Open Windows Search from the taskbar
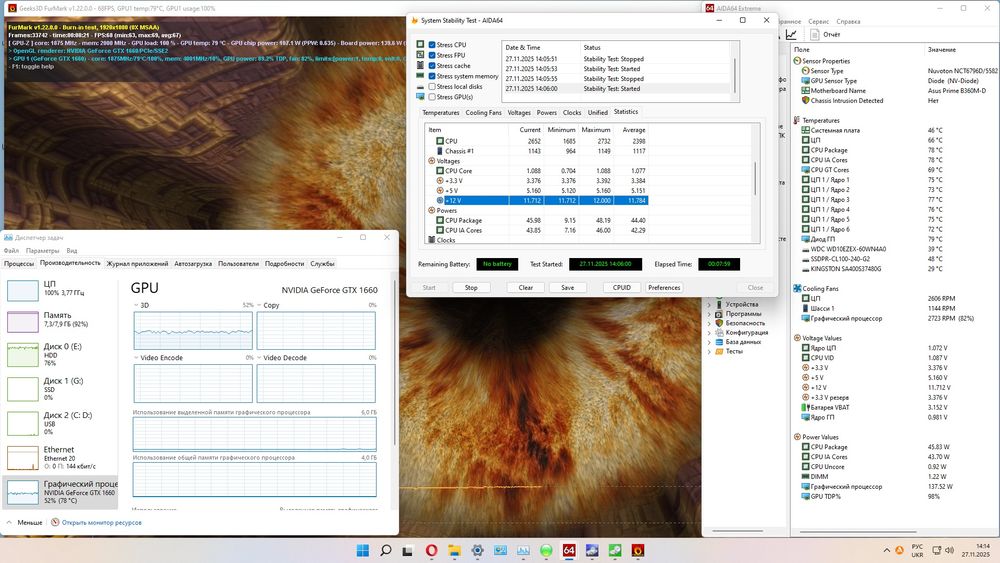 coord(385,550)
